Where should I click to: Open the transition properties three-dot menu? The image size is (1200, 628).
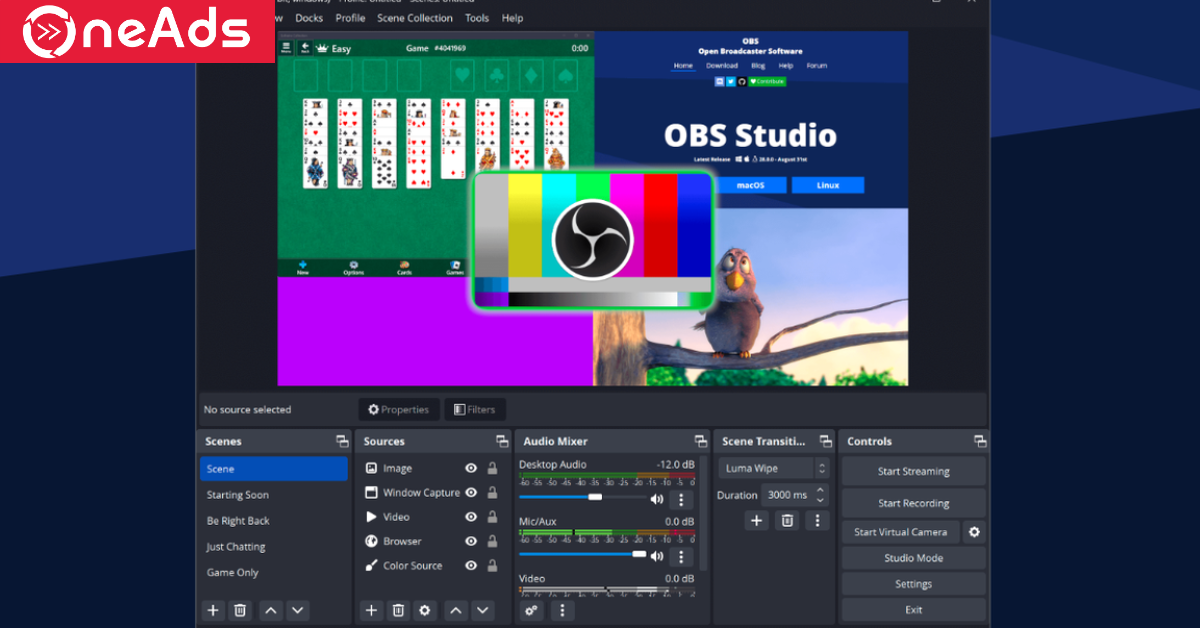(818, 520)
